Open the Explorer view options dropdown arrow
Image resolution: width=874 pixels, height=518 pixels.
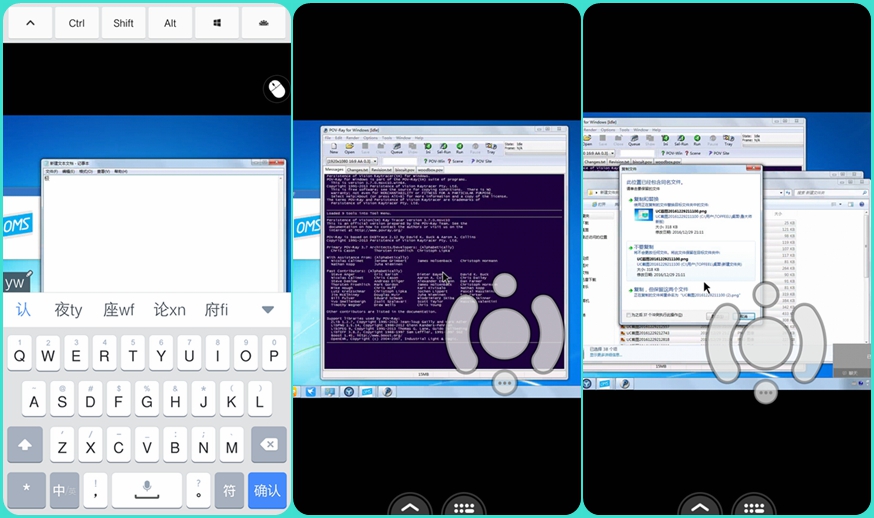(x=841, y=204)
